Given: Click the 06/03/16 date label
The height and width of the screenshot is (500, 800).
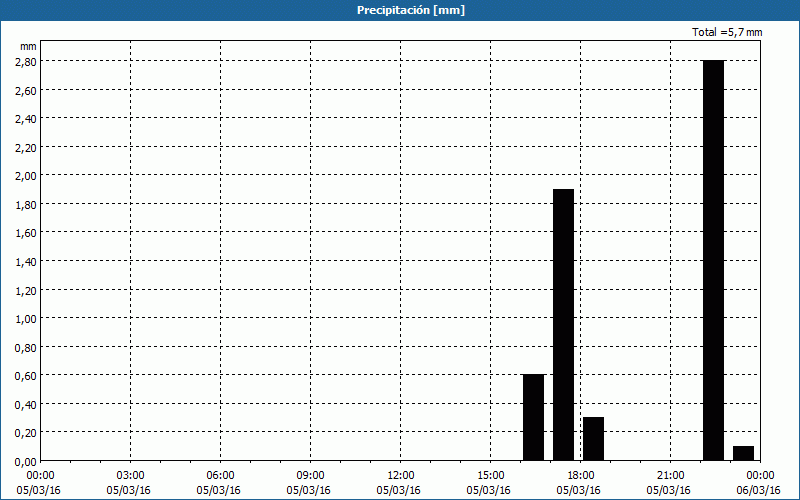Looking at the screenshot, I should [758, 490].
